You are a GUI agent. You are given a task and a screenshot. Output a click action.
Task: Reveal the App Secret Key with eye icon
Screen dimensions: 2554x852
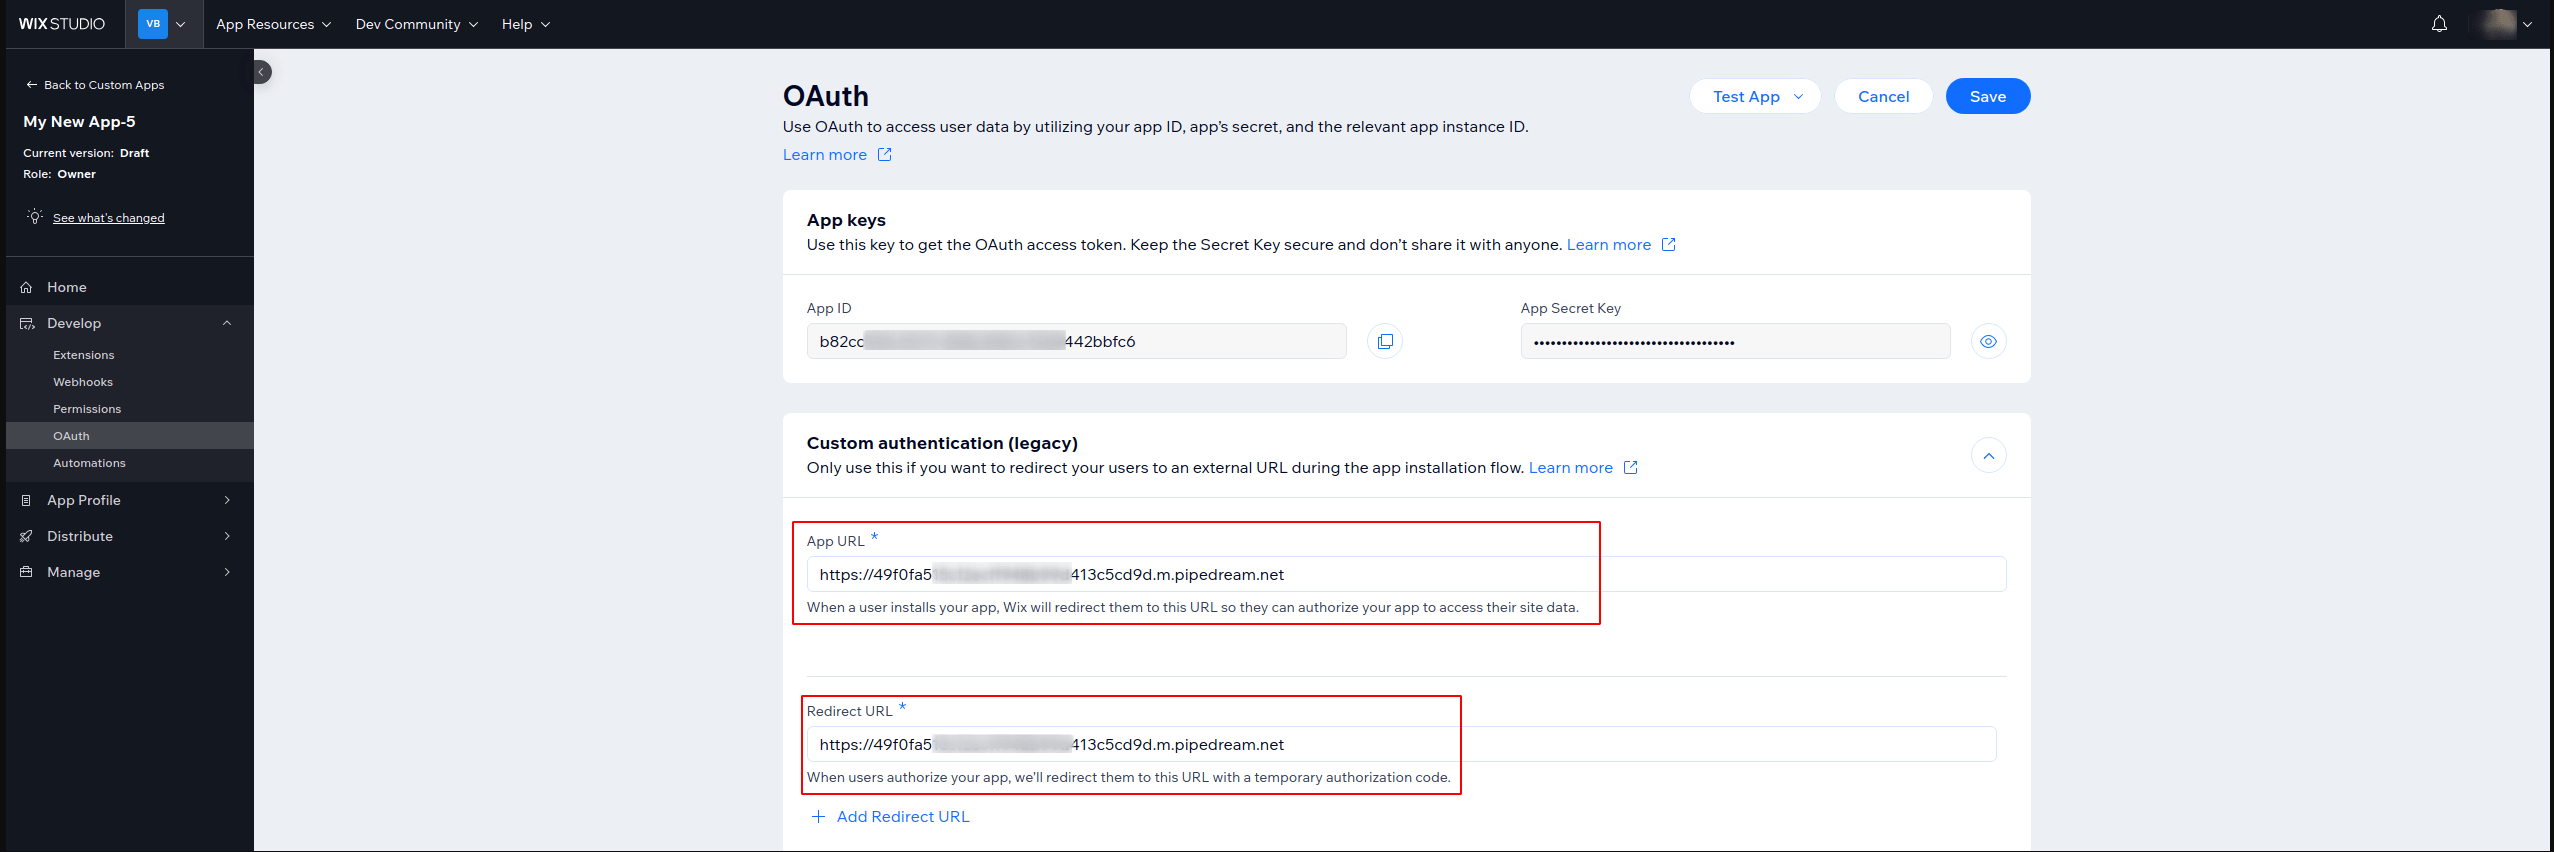coord(1988,342)
